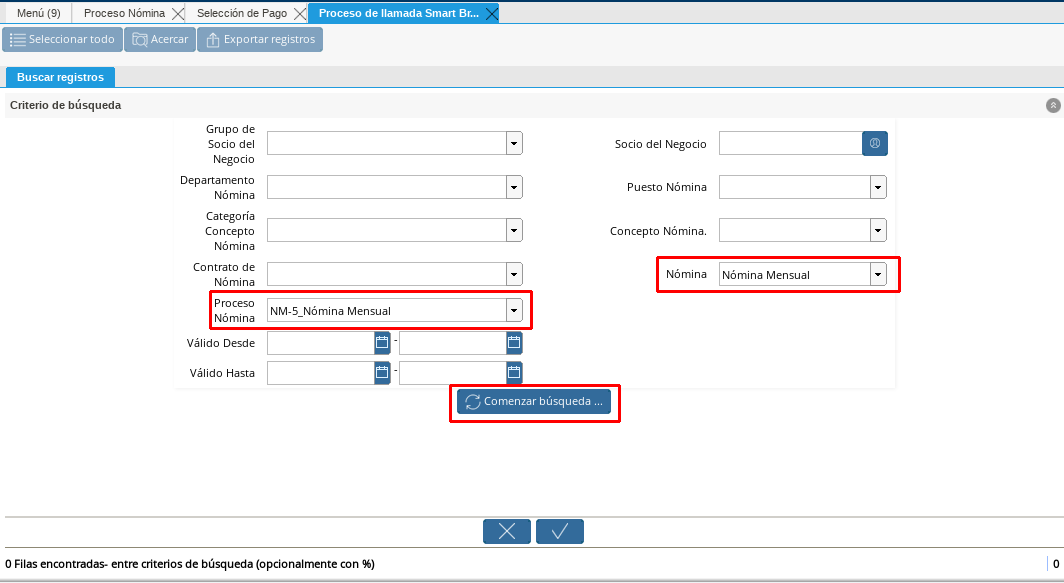Open Puesto Nómina dropdown arrow

[x=878, y=187]
